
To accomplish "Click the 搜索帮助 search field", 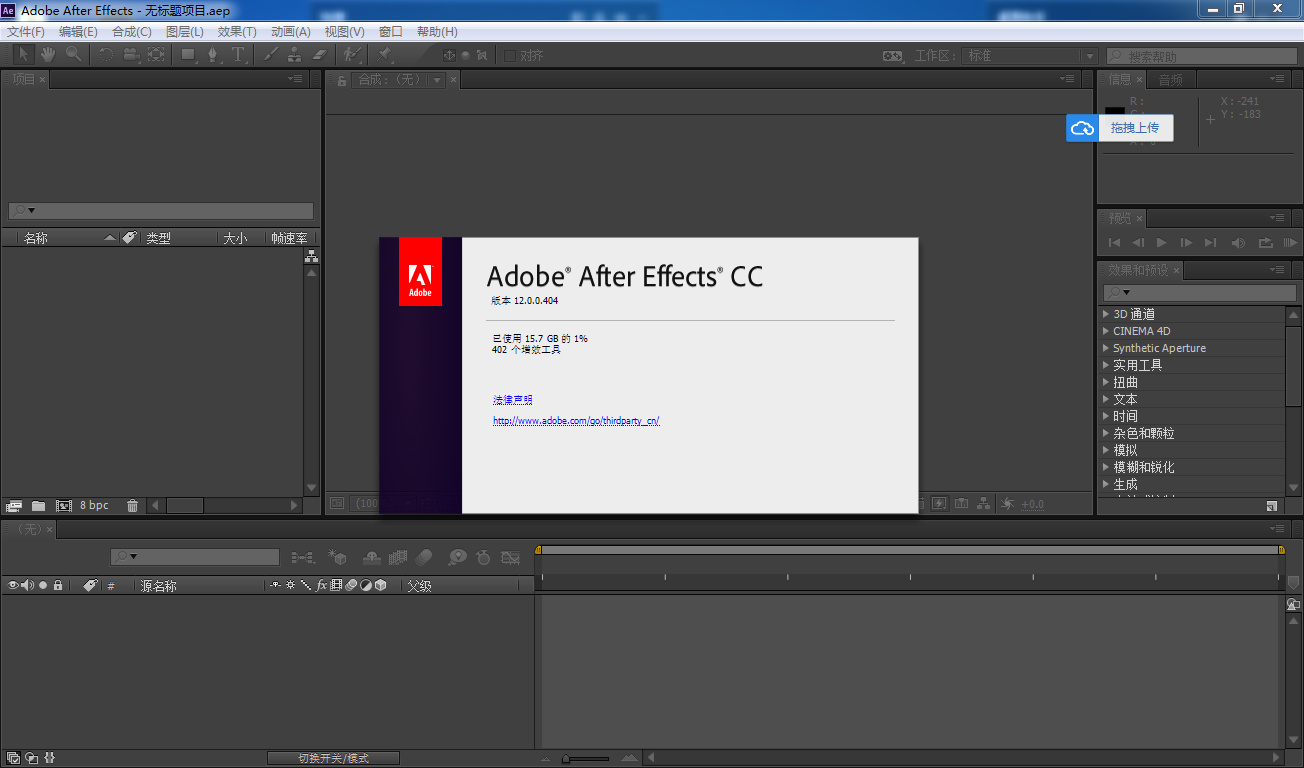I will tap(1200, 57).
